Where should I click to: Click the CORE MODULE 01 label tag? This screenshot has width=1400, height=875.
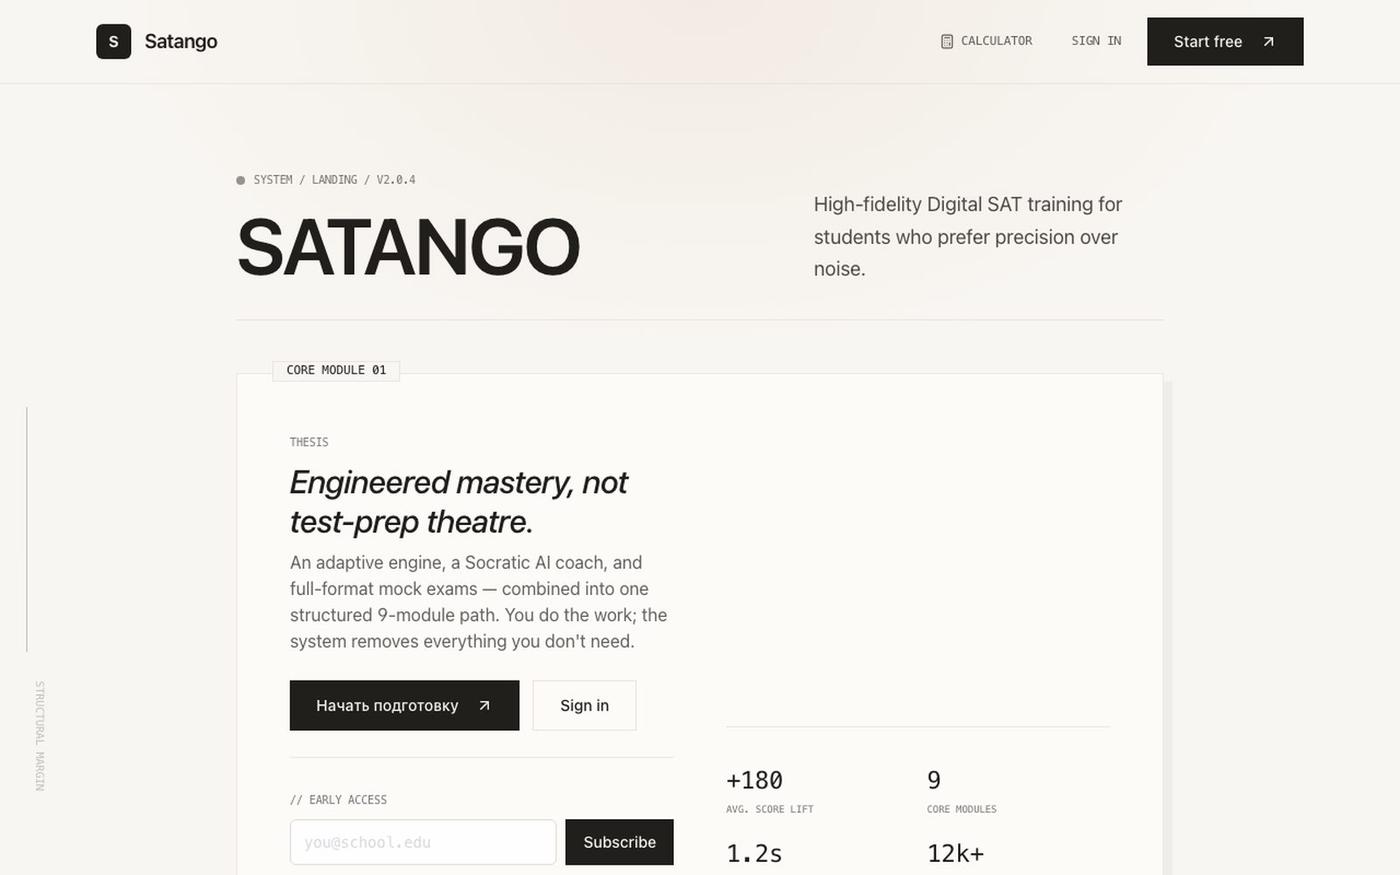[x=336, y=370]
